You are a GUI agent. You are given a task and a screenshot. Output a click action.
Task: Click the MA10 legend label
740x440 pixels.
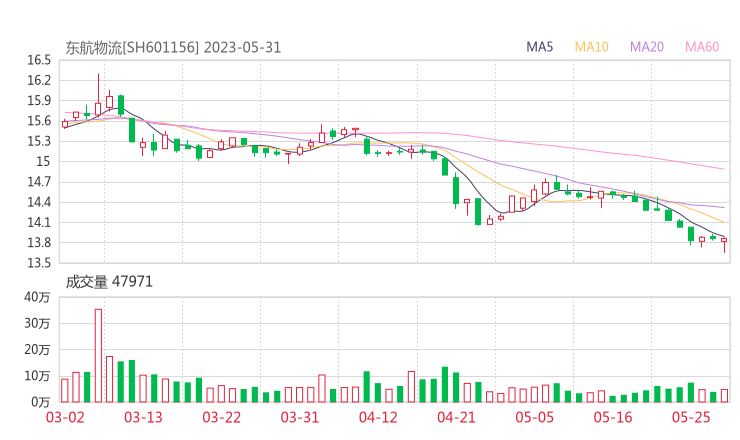[x=591, y=47]
